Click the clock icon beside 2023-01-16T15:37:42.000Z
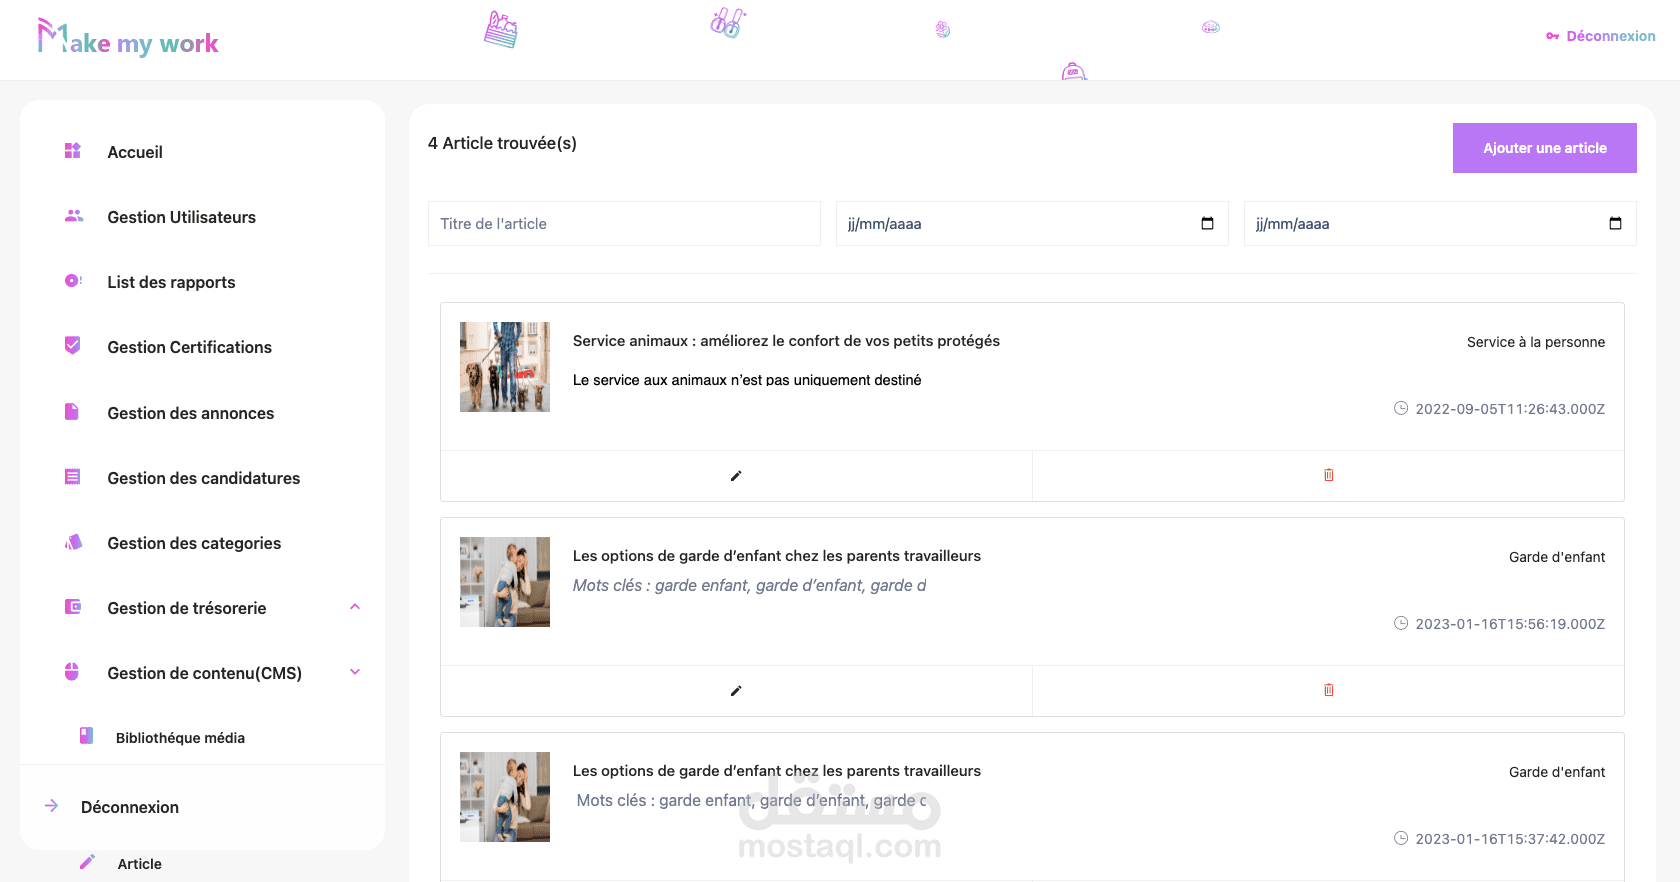Viewport: 1680px width, 882px height. (x=1401, y=838)
